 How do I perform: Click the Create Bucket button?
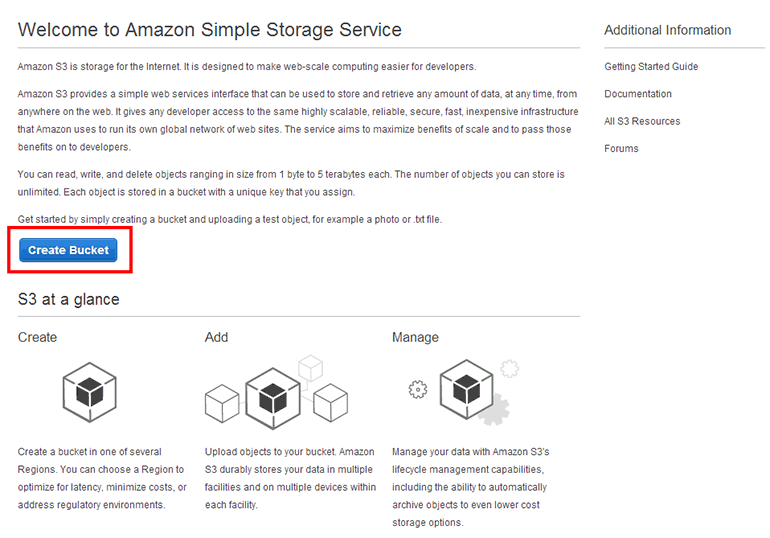pos(68,250)
